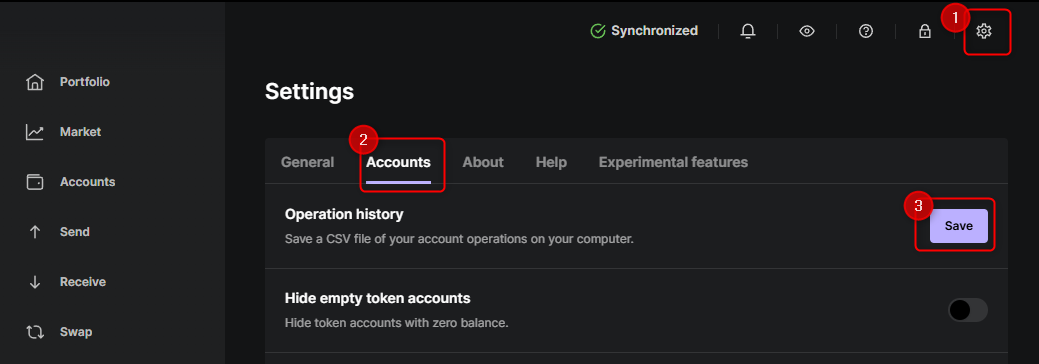The height and width of the screenshot is (364, 1039).
Task: Click the Accounts wallet icon in sidebar
Action: pos(34,182)
